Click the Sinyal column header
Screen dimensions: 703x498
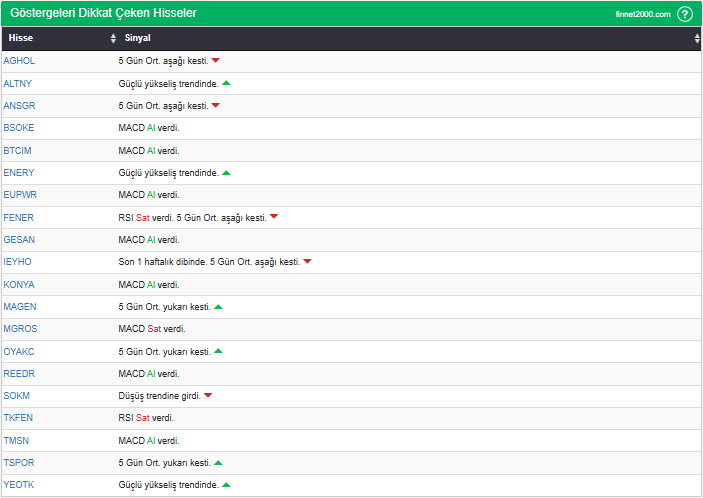coord(138,38)
